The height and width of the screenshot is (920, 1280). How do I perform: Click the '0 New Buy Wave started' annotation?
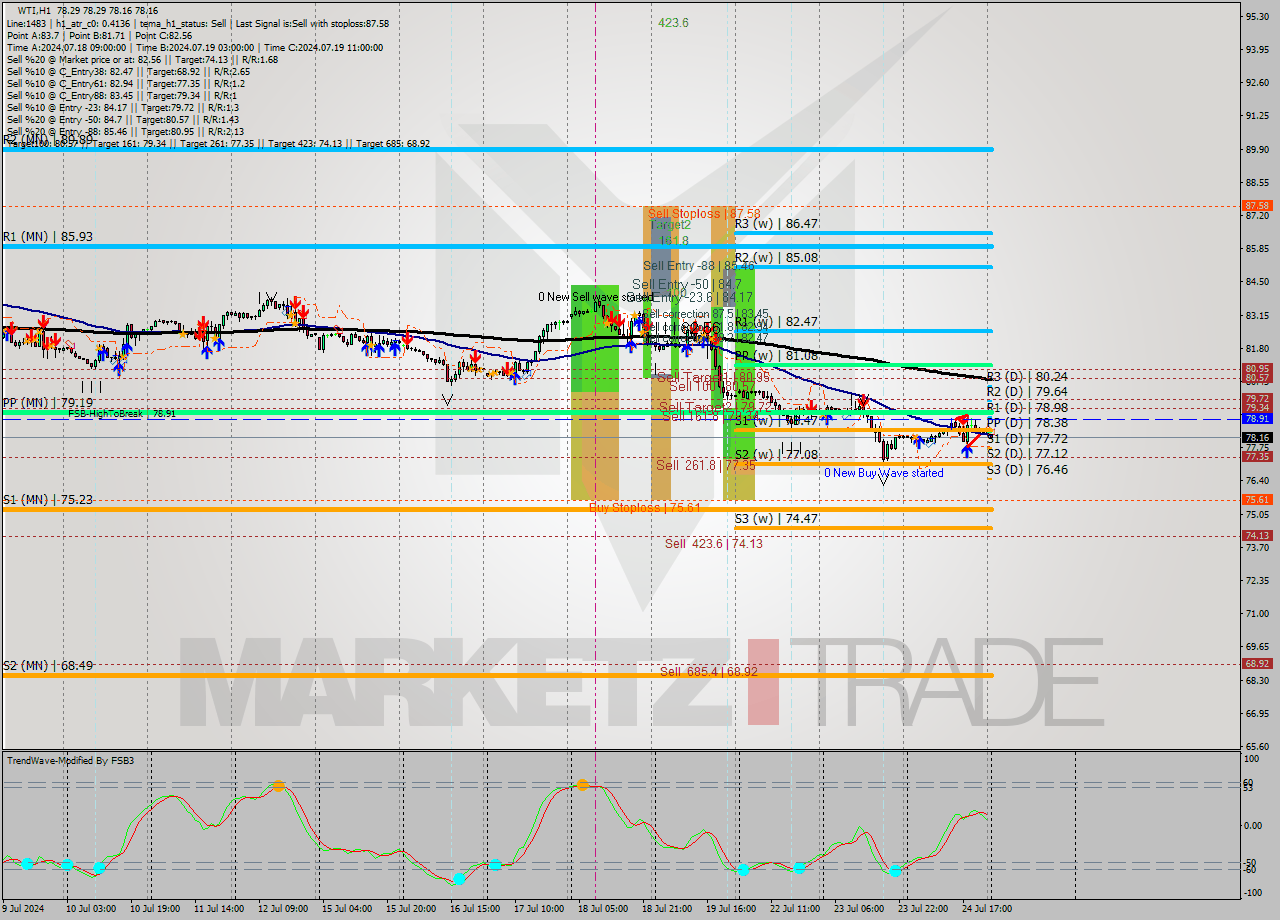[884, 473]
